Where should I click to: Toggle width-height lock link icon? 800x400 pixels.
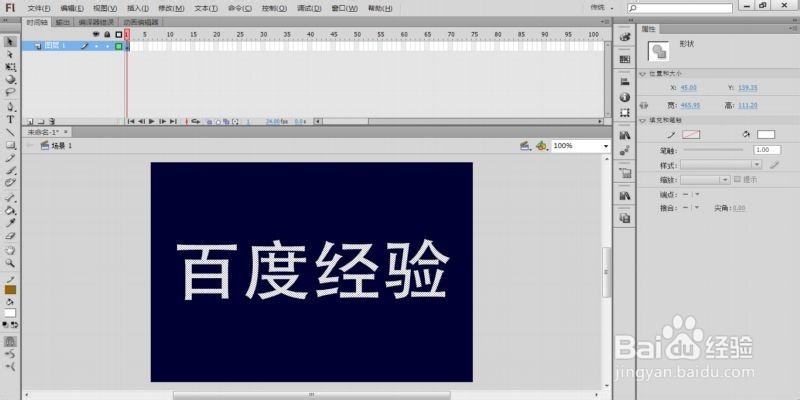[644, 105]
